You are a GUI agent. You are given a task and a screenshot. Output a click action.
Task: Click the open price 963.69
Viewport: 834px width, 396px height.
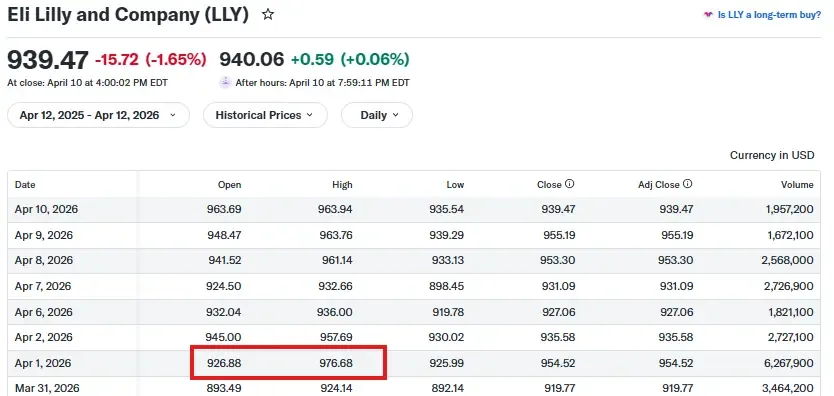pyautogui.click(x=224, y=209)
